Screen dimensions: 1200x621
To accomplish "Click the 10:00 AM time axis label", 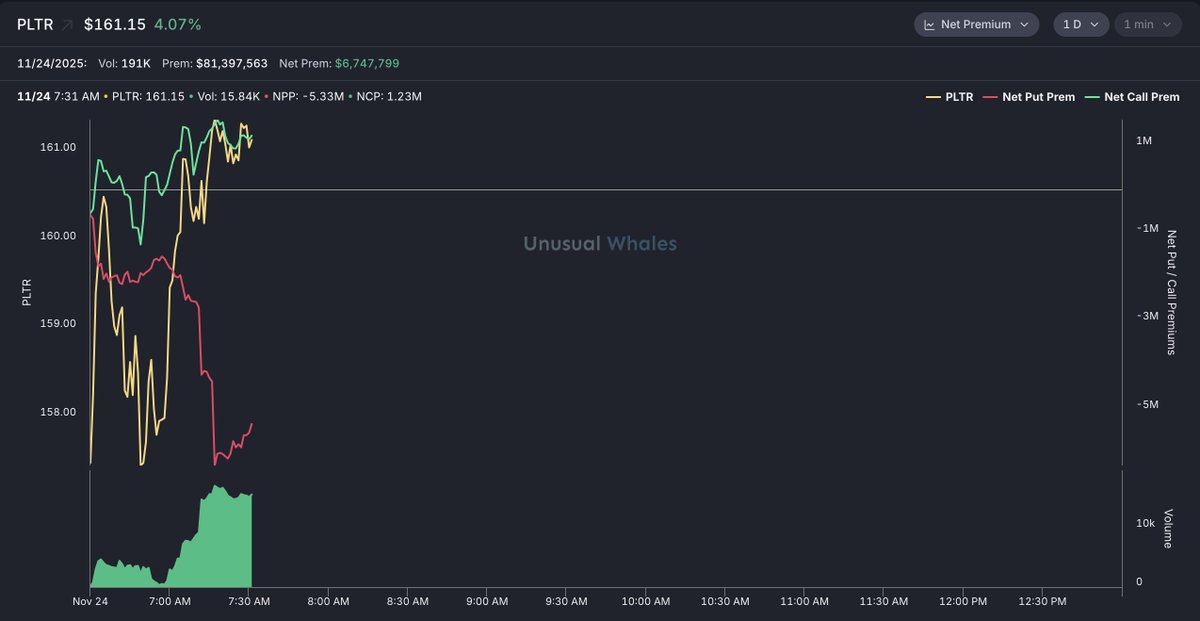I will click(x=645, y=601).
